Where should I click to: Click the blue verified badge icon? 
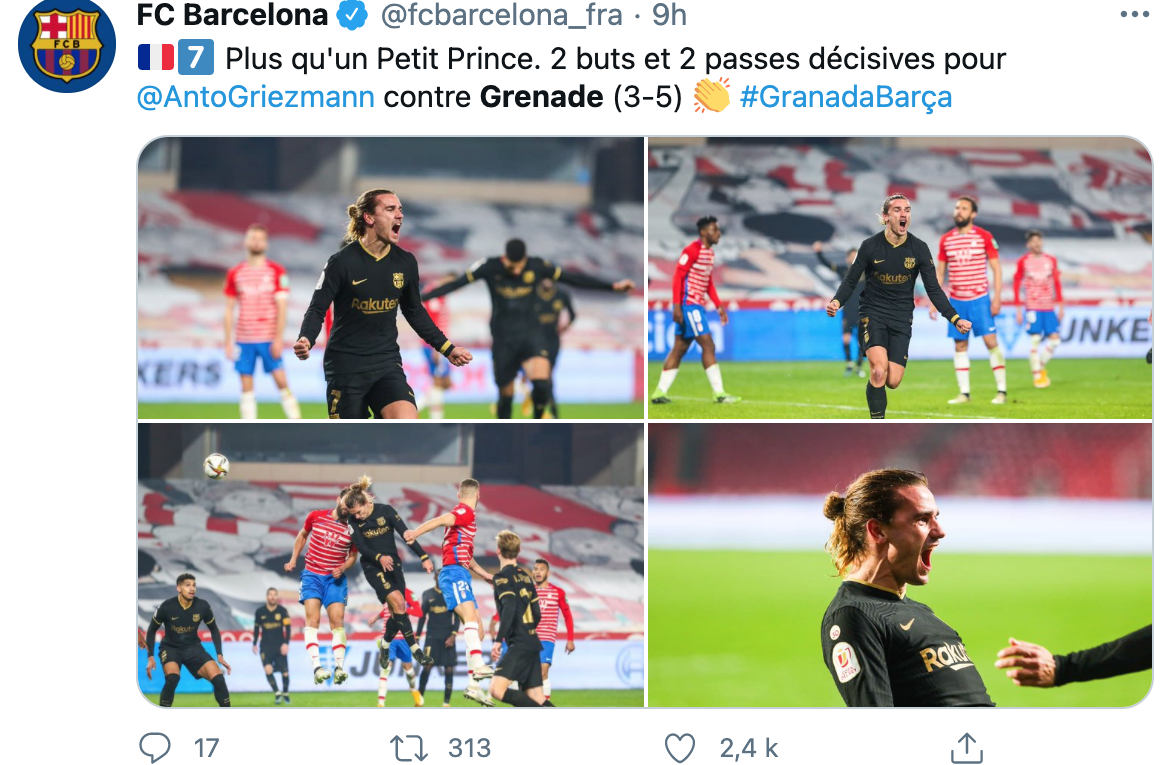[x=351, y=15]
